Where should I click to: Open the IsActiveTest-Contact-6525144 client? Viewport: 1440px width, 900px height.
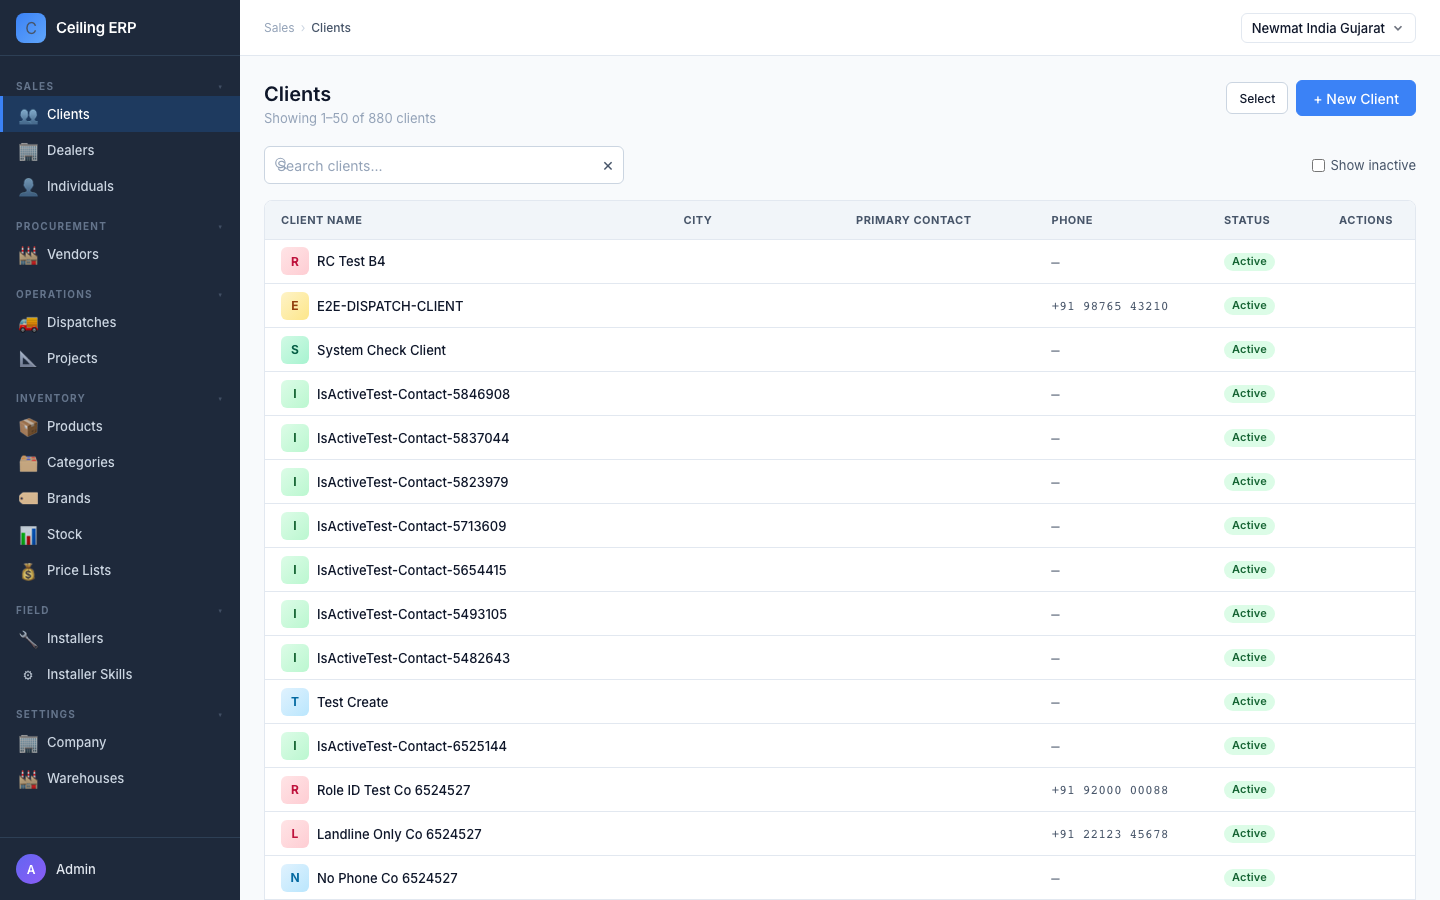pyautogui.click(x=840, y=746)
